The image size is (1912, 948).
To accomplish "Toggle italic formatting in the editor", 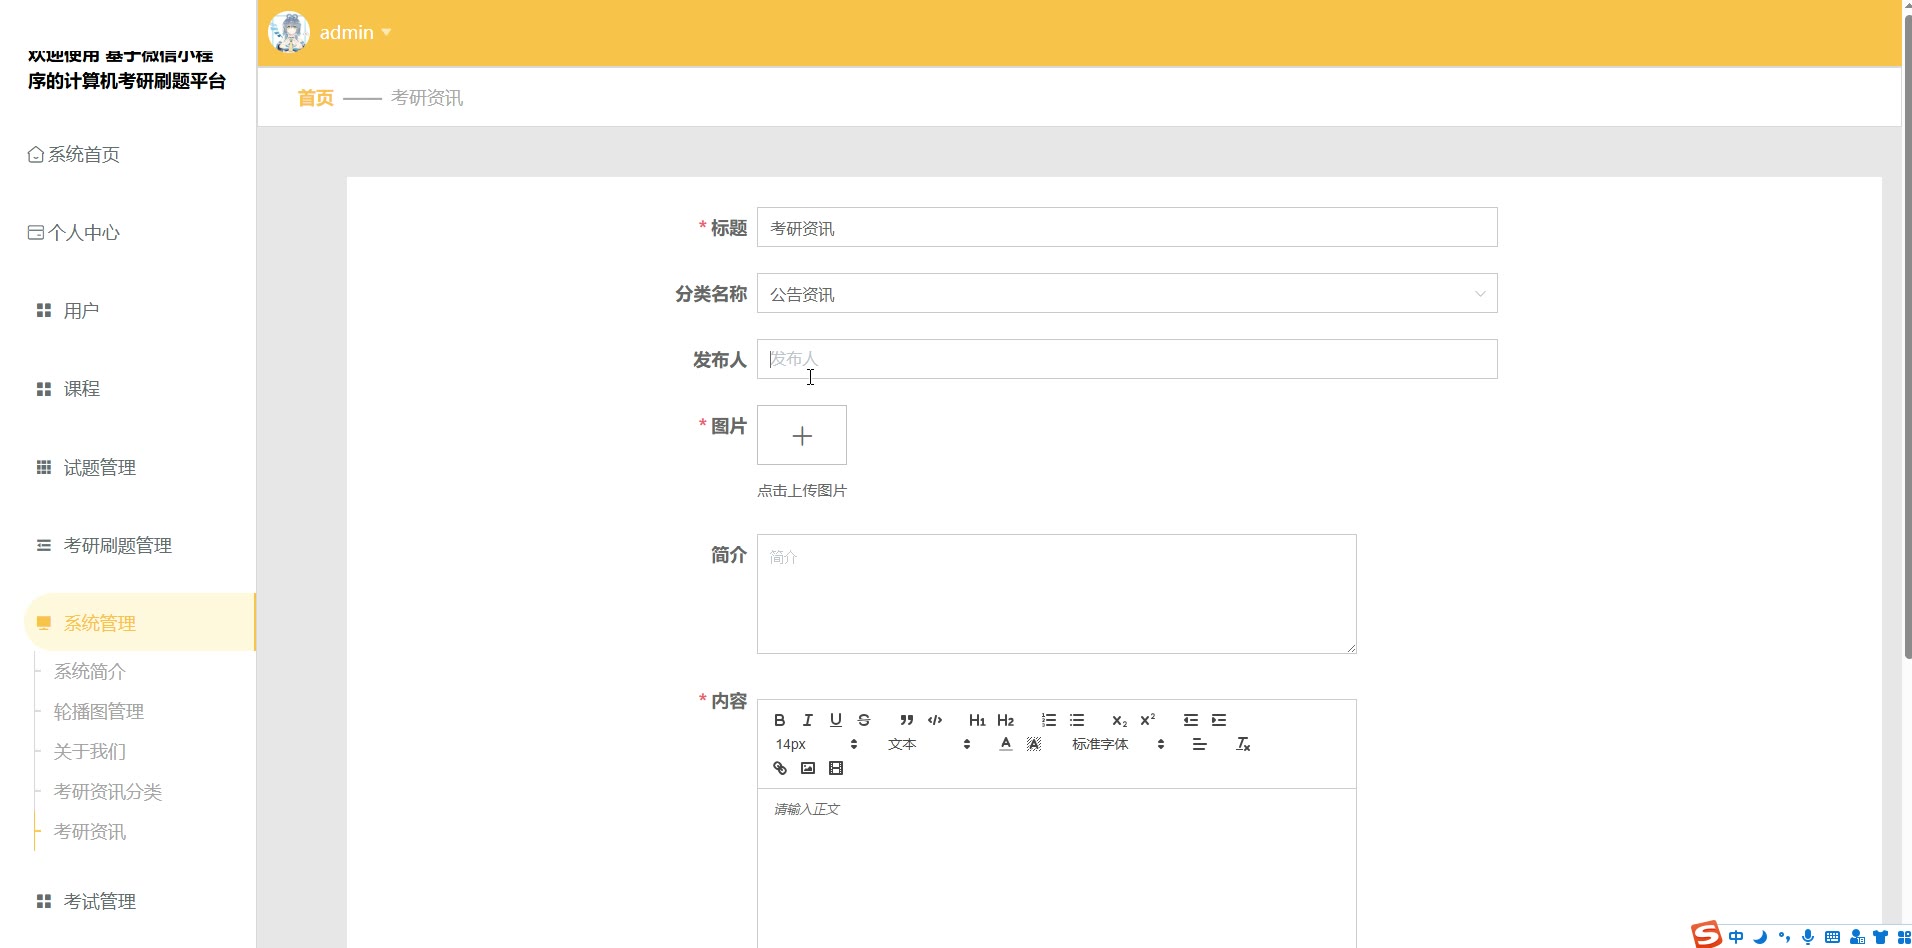I will (808, 720).
